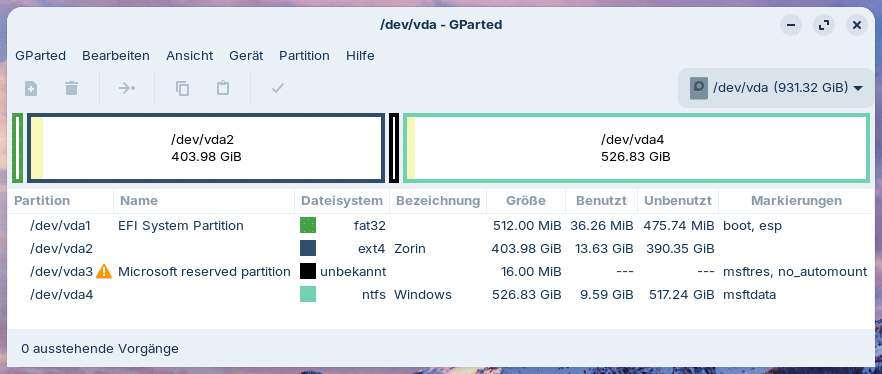
Task: Click the 475.74 MiB unused value
Action: 680,226
